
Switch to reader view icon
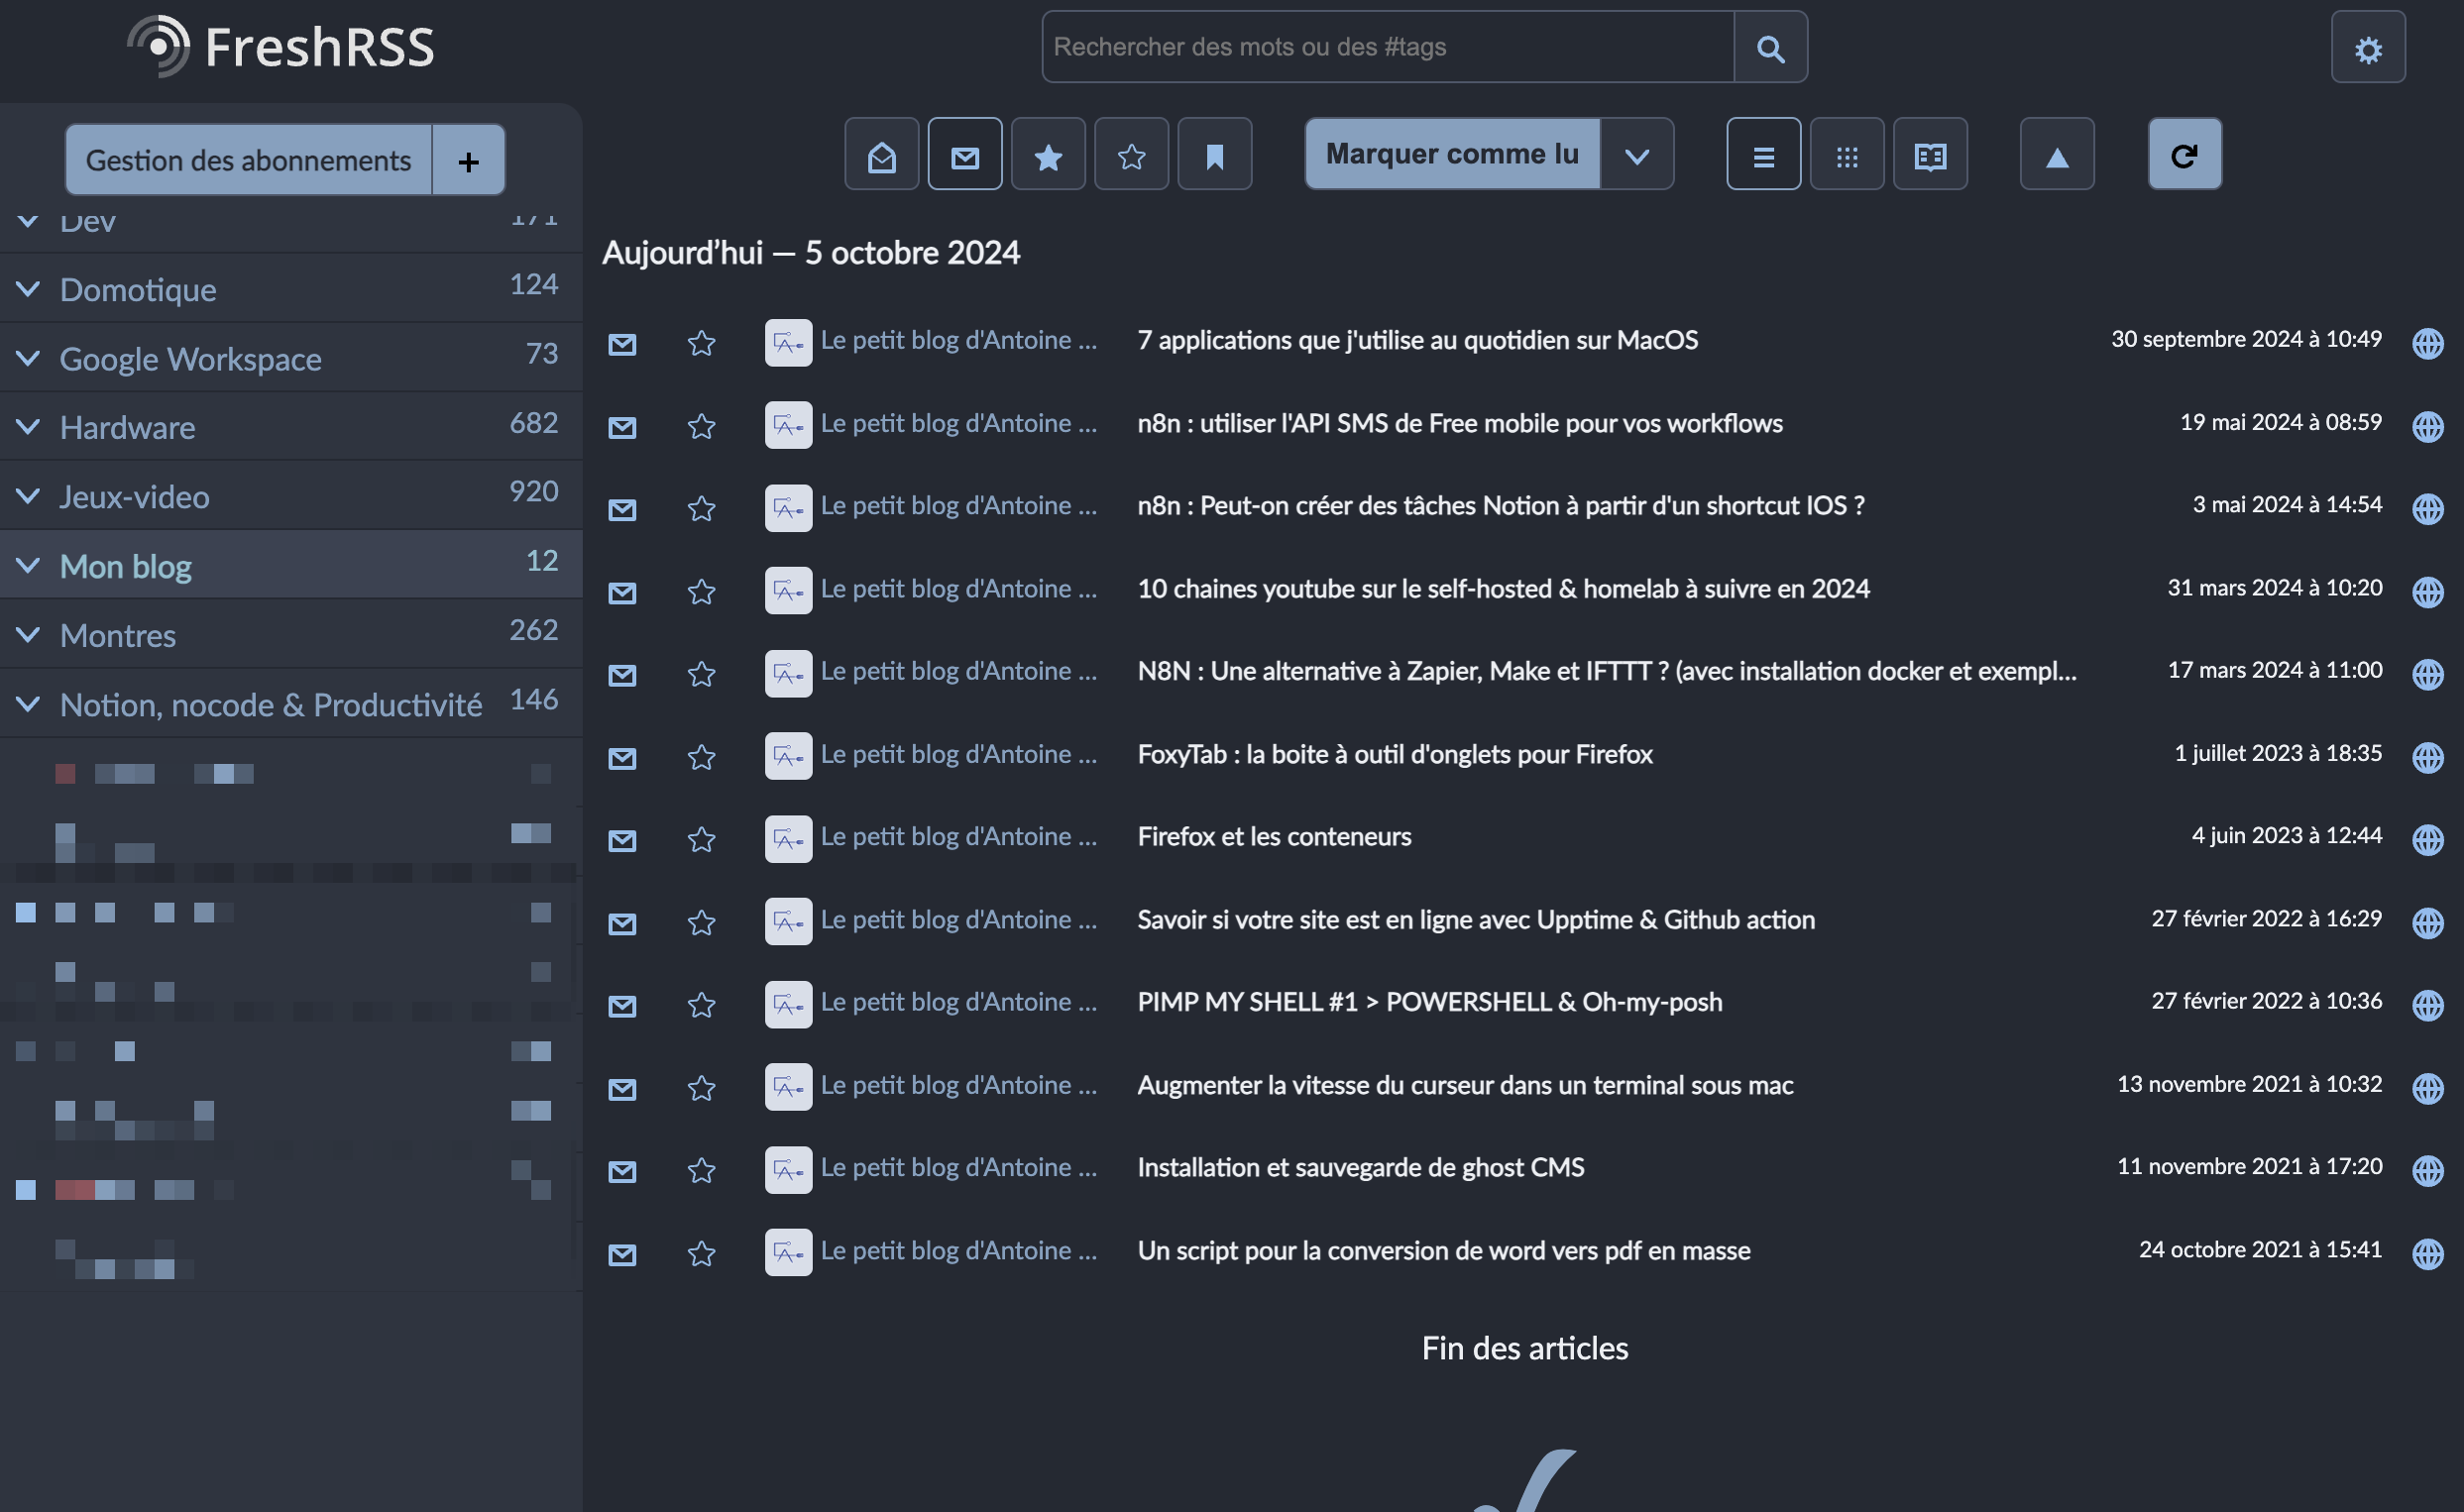pyautogui.click(x=1929, y=155)
